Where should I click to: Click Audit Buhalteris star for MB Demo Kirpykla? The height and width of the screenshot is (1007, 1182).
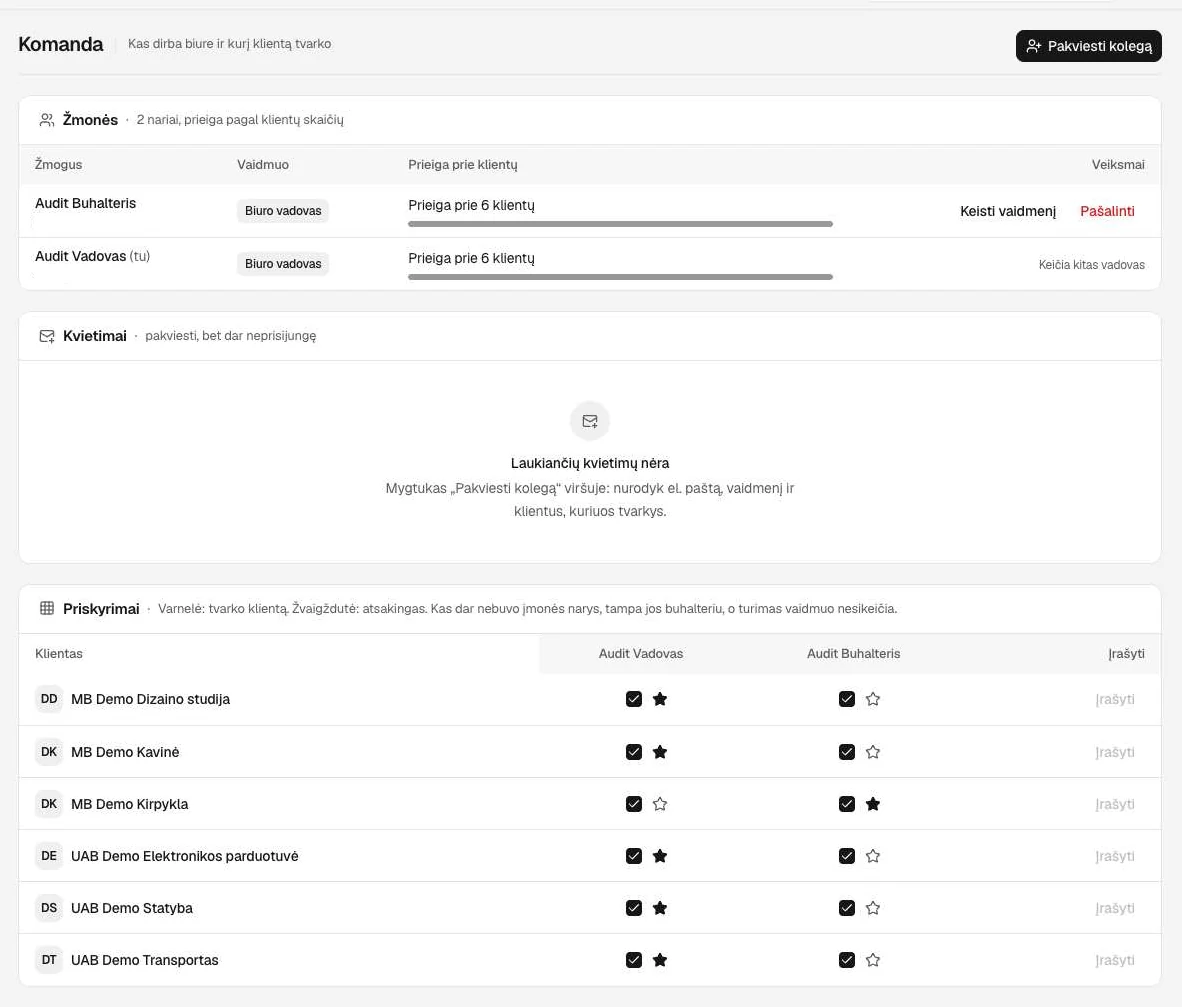pos(873,803)
